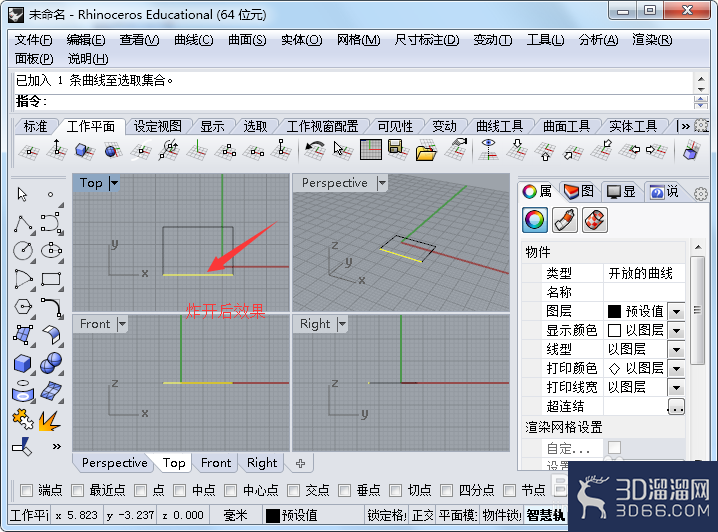Open the Right viewport dropdown menu

pyautogui.click(x=342, y=324)
